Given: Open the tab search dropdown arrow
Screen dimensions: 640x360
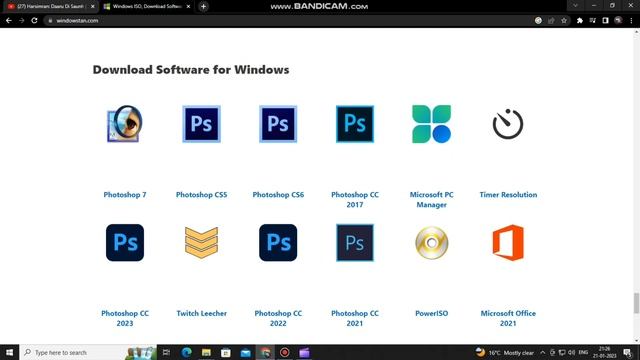Looking at the screenshot, I should [x=575, y=6].
